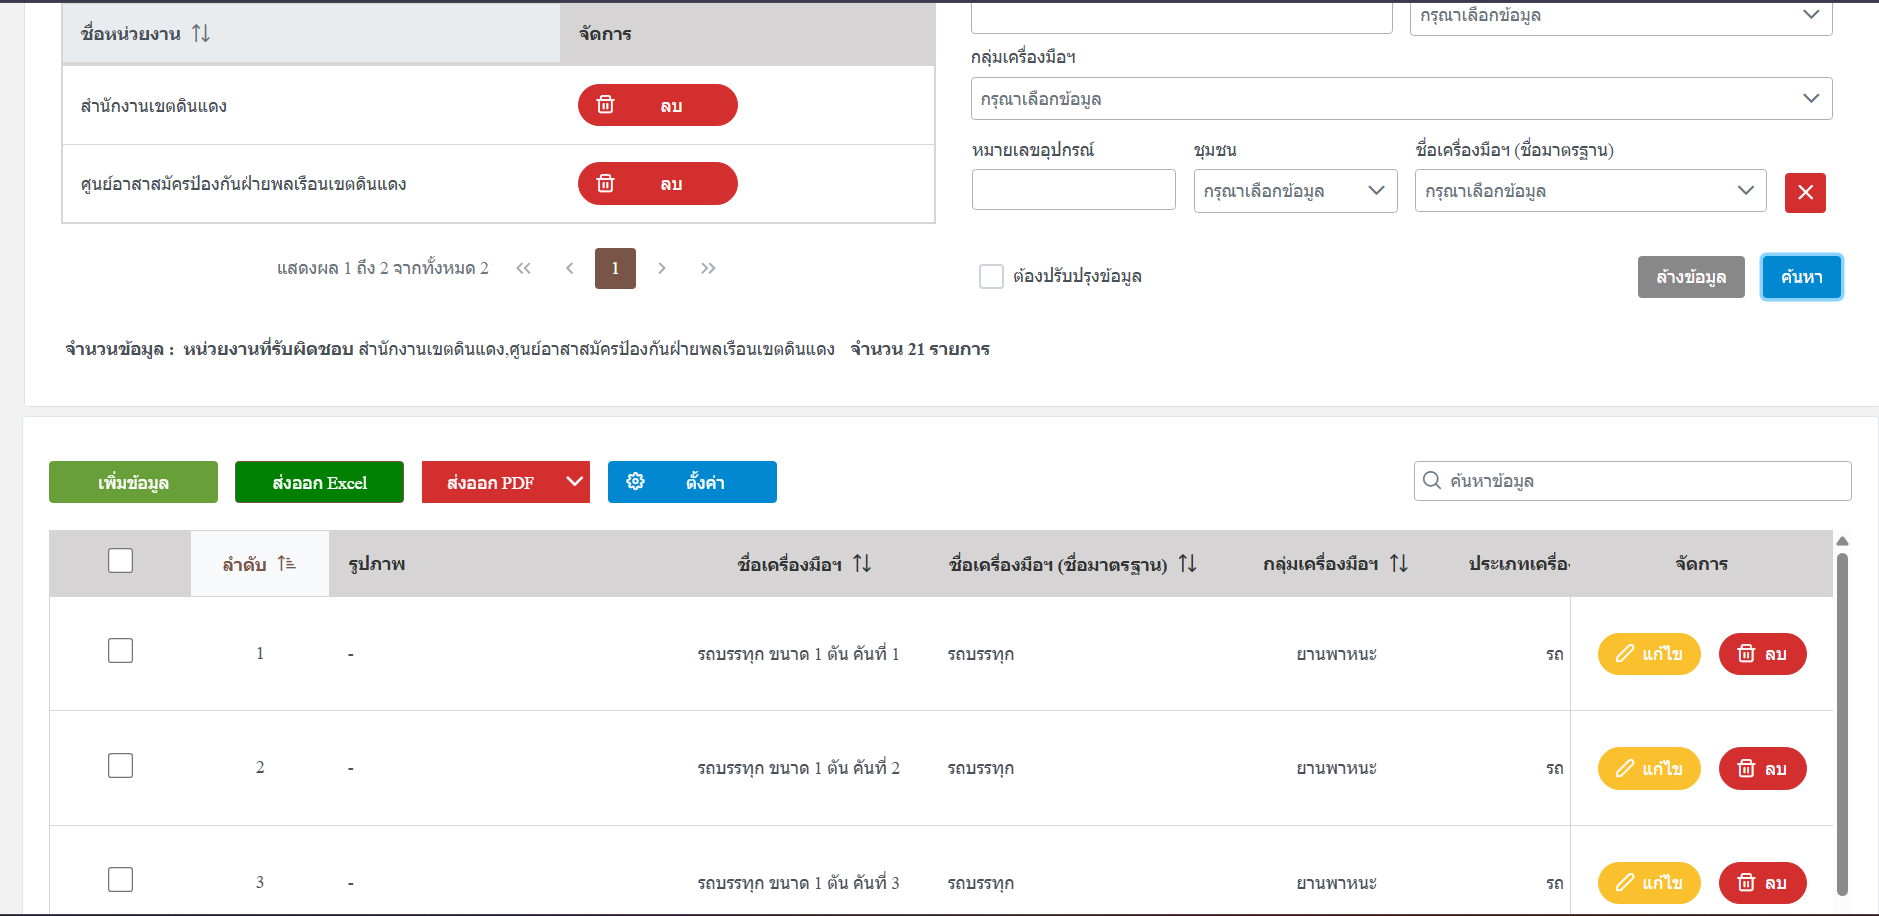Go to the last page double-chevron
The width and height of the screenshot is (1879, 916).
click(x=708, y=268)
